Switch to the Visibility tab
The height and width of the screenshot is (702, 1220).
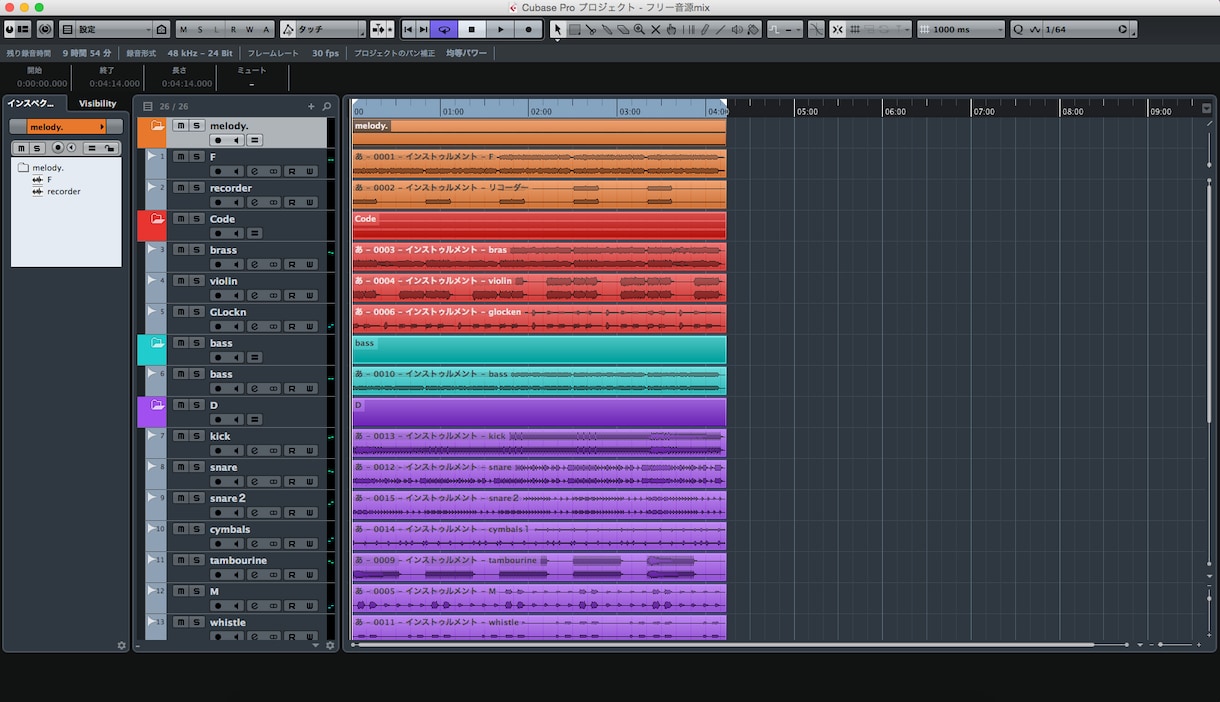click(98, 104)
